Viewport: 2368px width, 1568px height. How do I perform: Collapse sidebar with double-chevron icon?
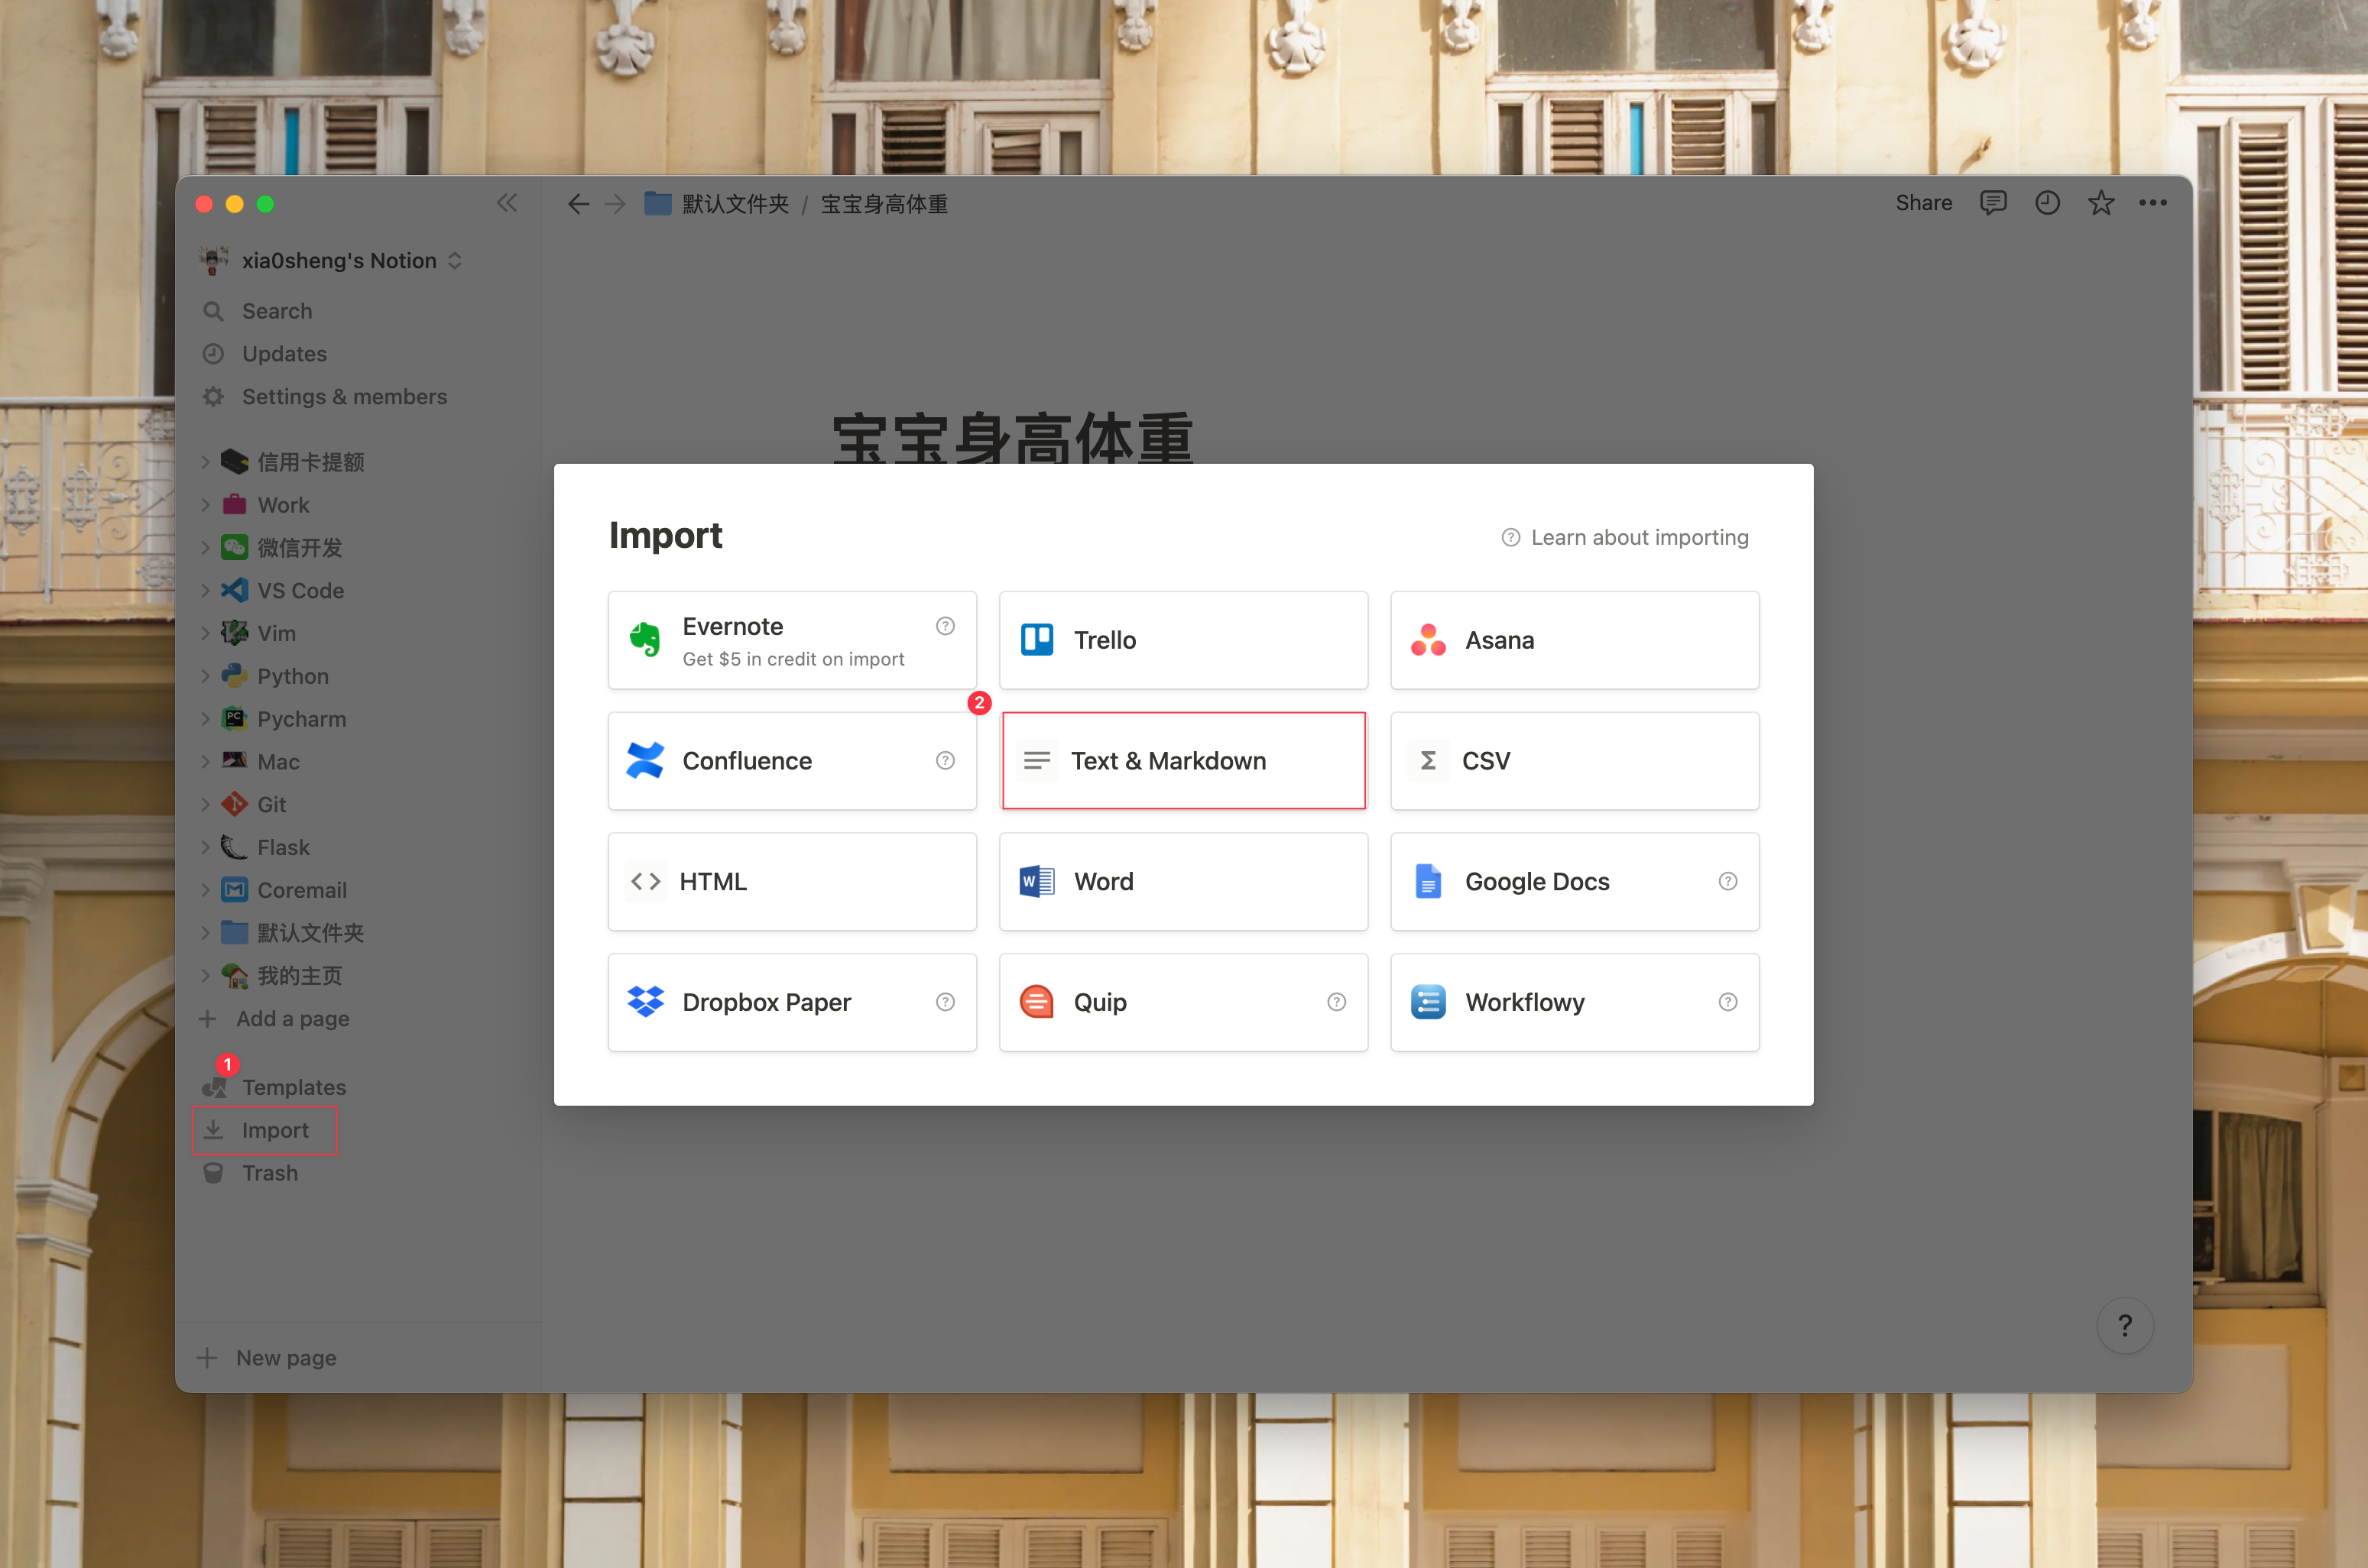pyautogui.click(x=507, y=203)
